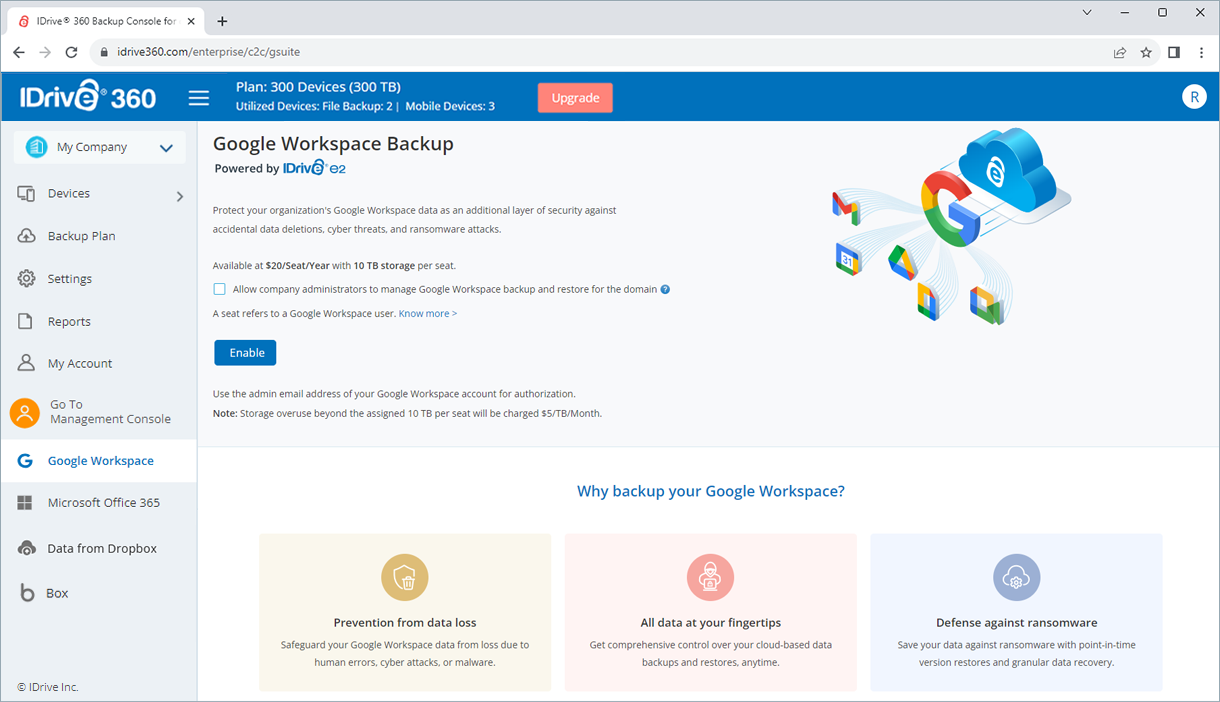This screenshot has width=1220, height=702.
Task: Open the hamburger menu icon
Action: click(199, 97)
